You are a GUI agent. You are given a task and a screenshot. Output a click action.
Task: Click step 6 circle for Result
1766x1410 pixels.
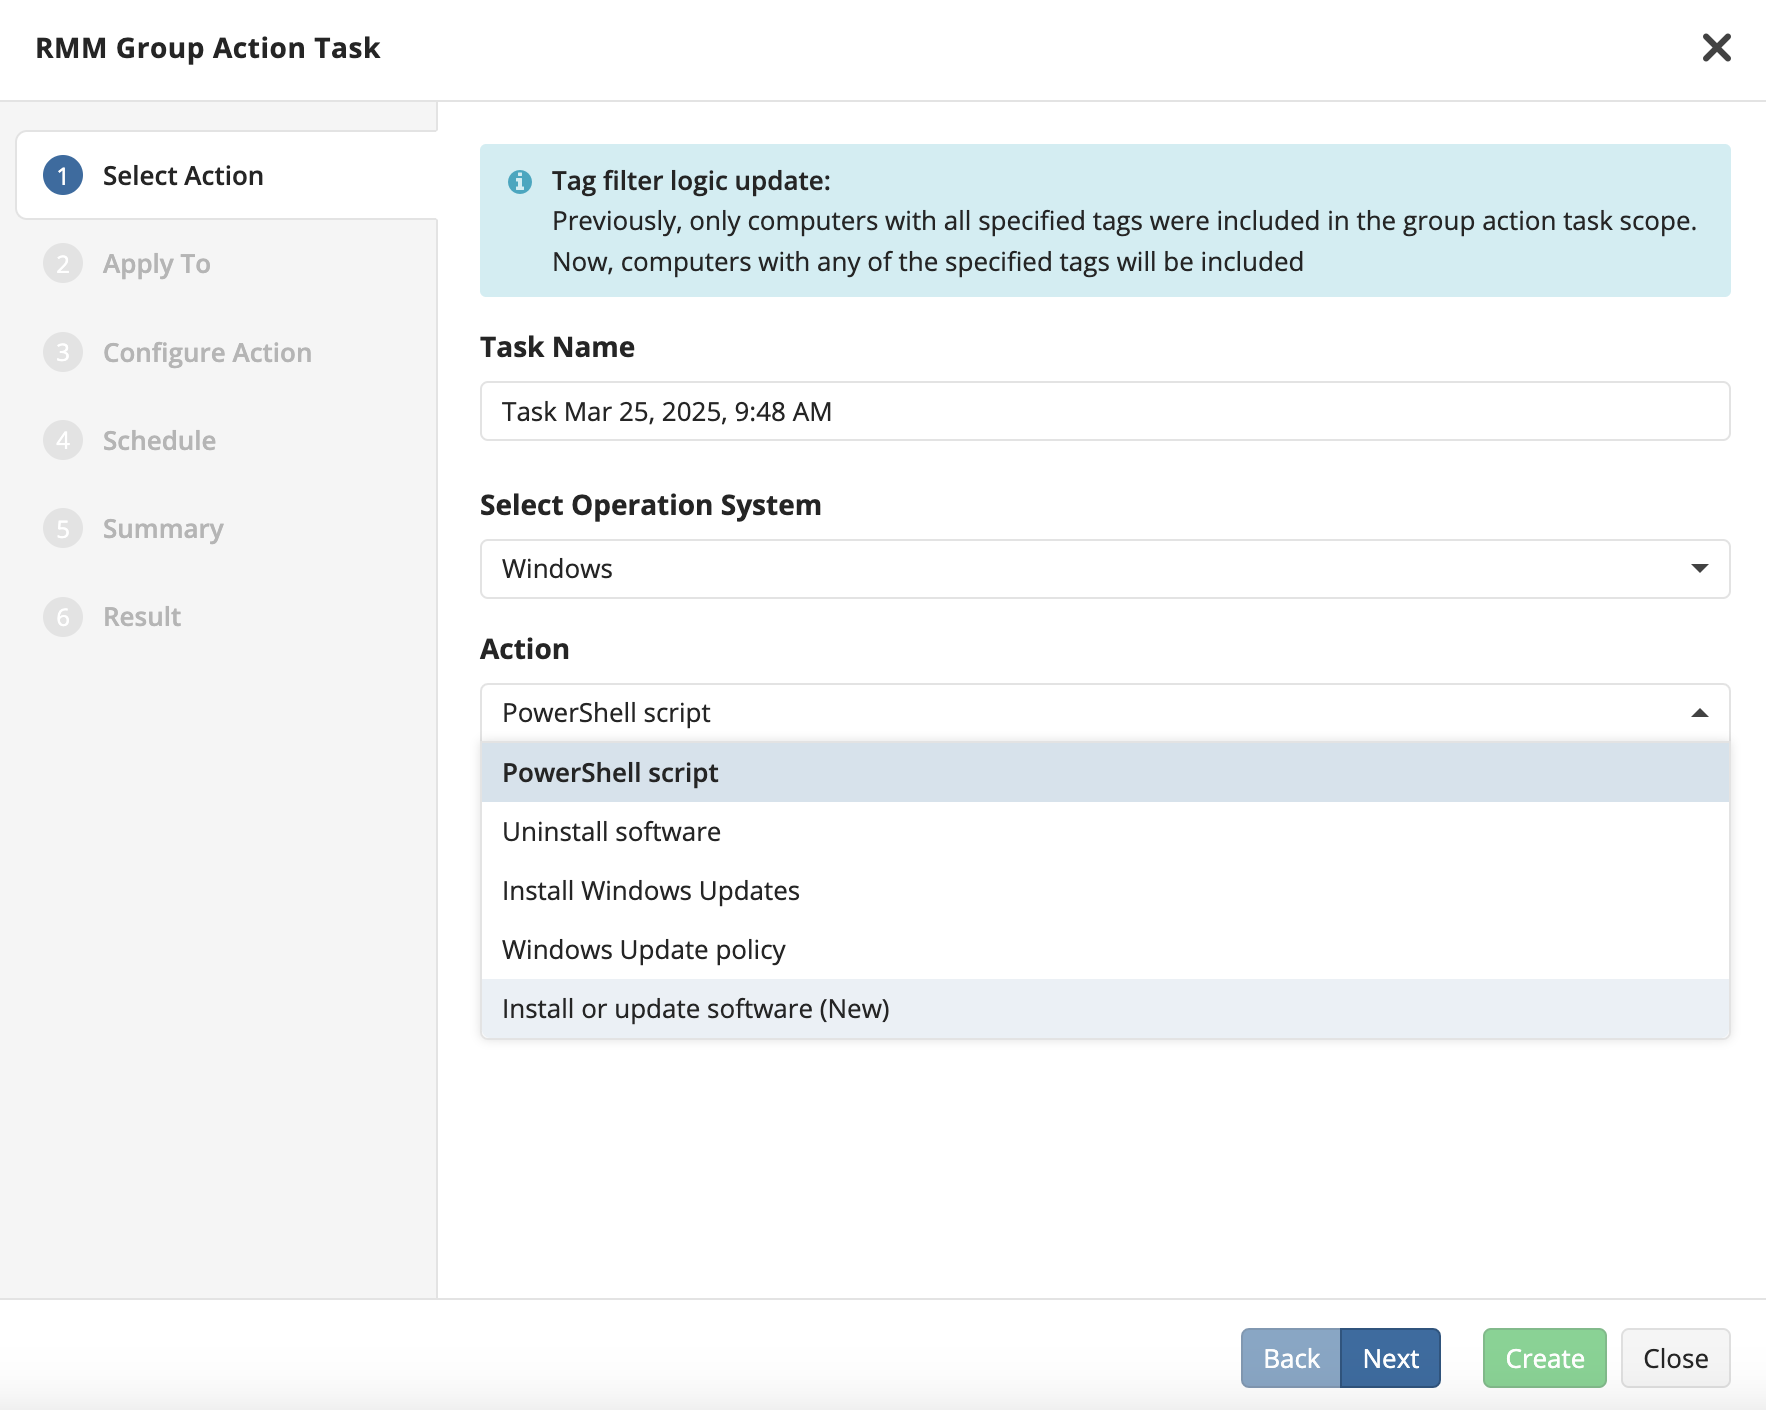63,617
